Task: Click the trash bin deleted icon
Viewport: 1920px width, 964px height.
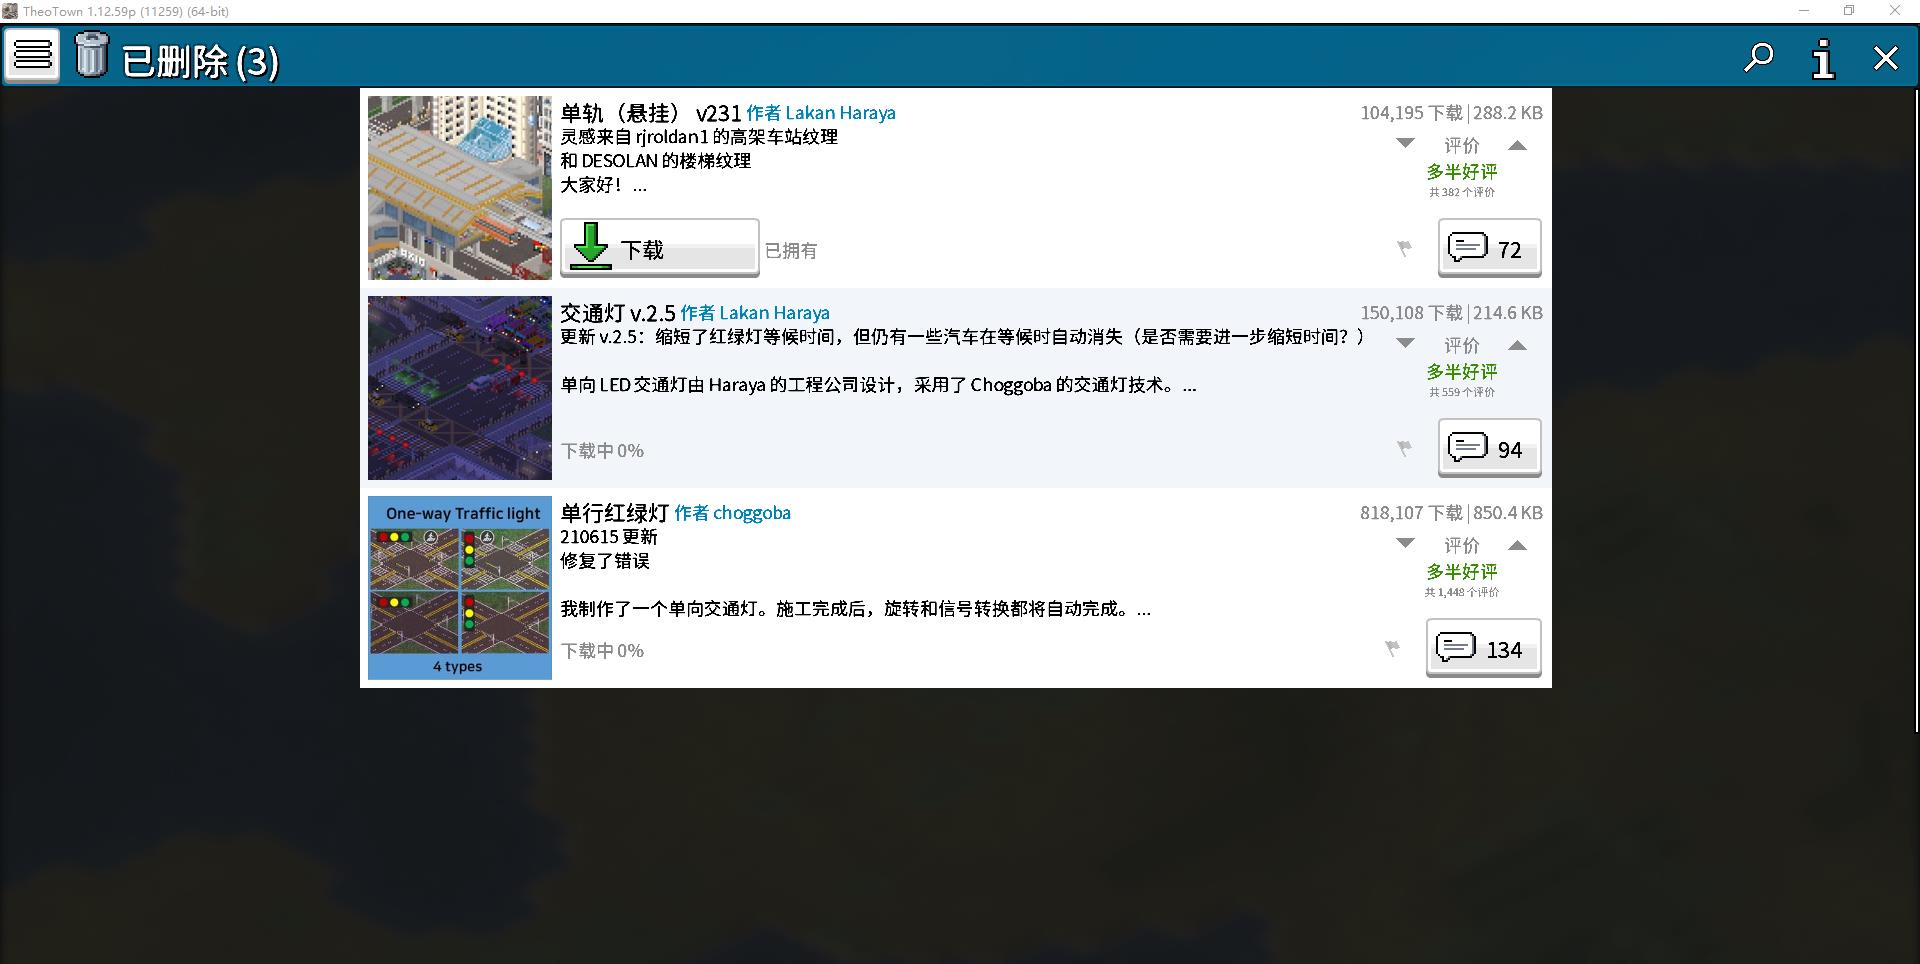Action: [x=92, y=55]
